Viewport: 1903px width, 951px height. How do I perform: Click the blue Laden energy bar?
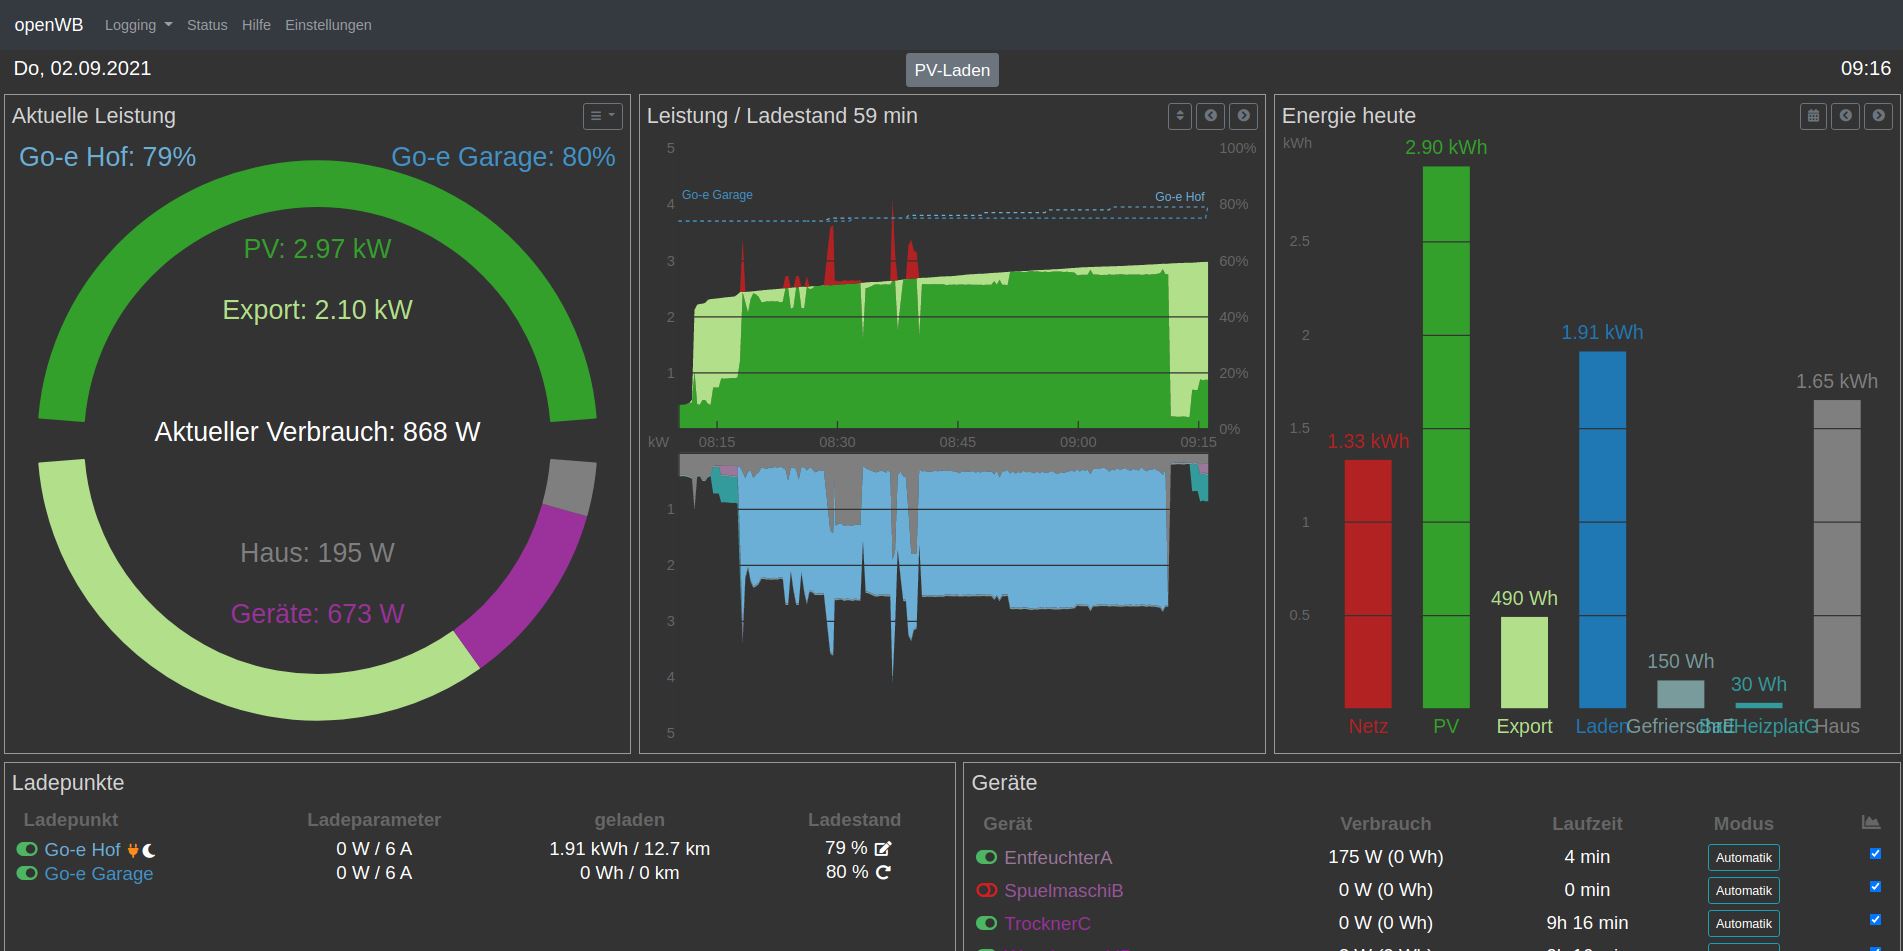(1602, 530)
